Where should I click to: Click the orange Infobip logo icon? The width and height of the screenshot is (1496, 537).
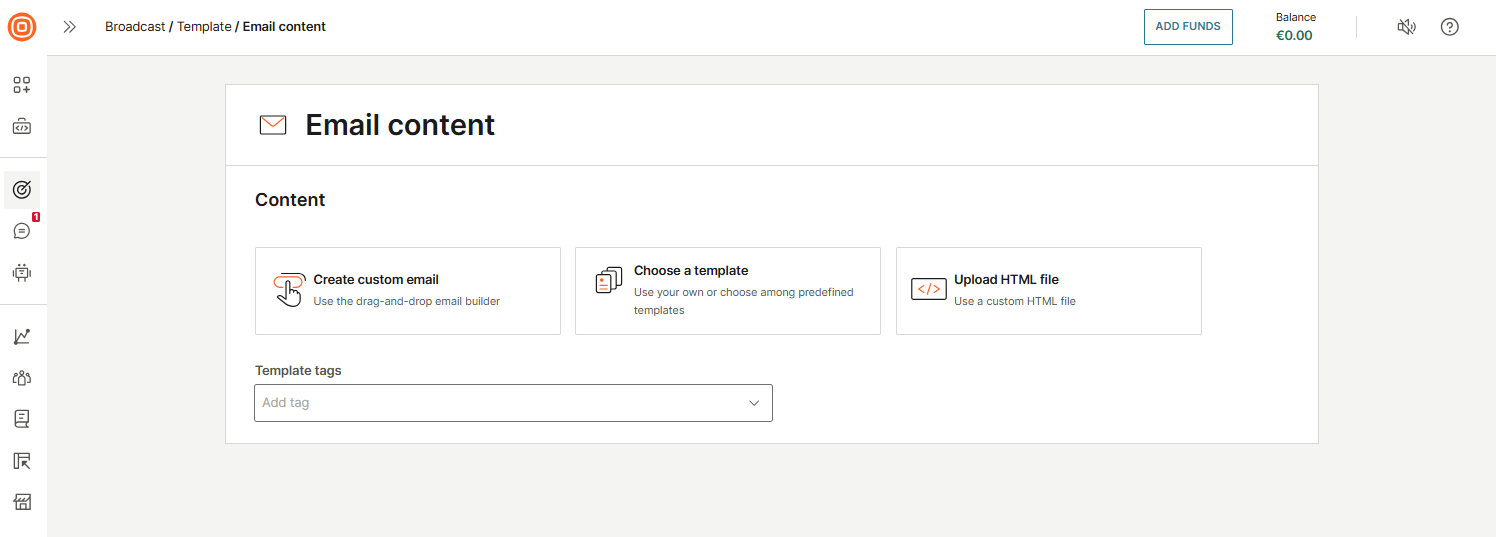click(x=22, y=27)
